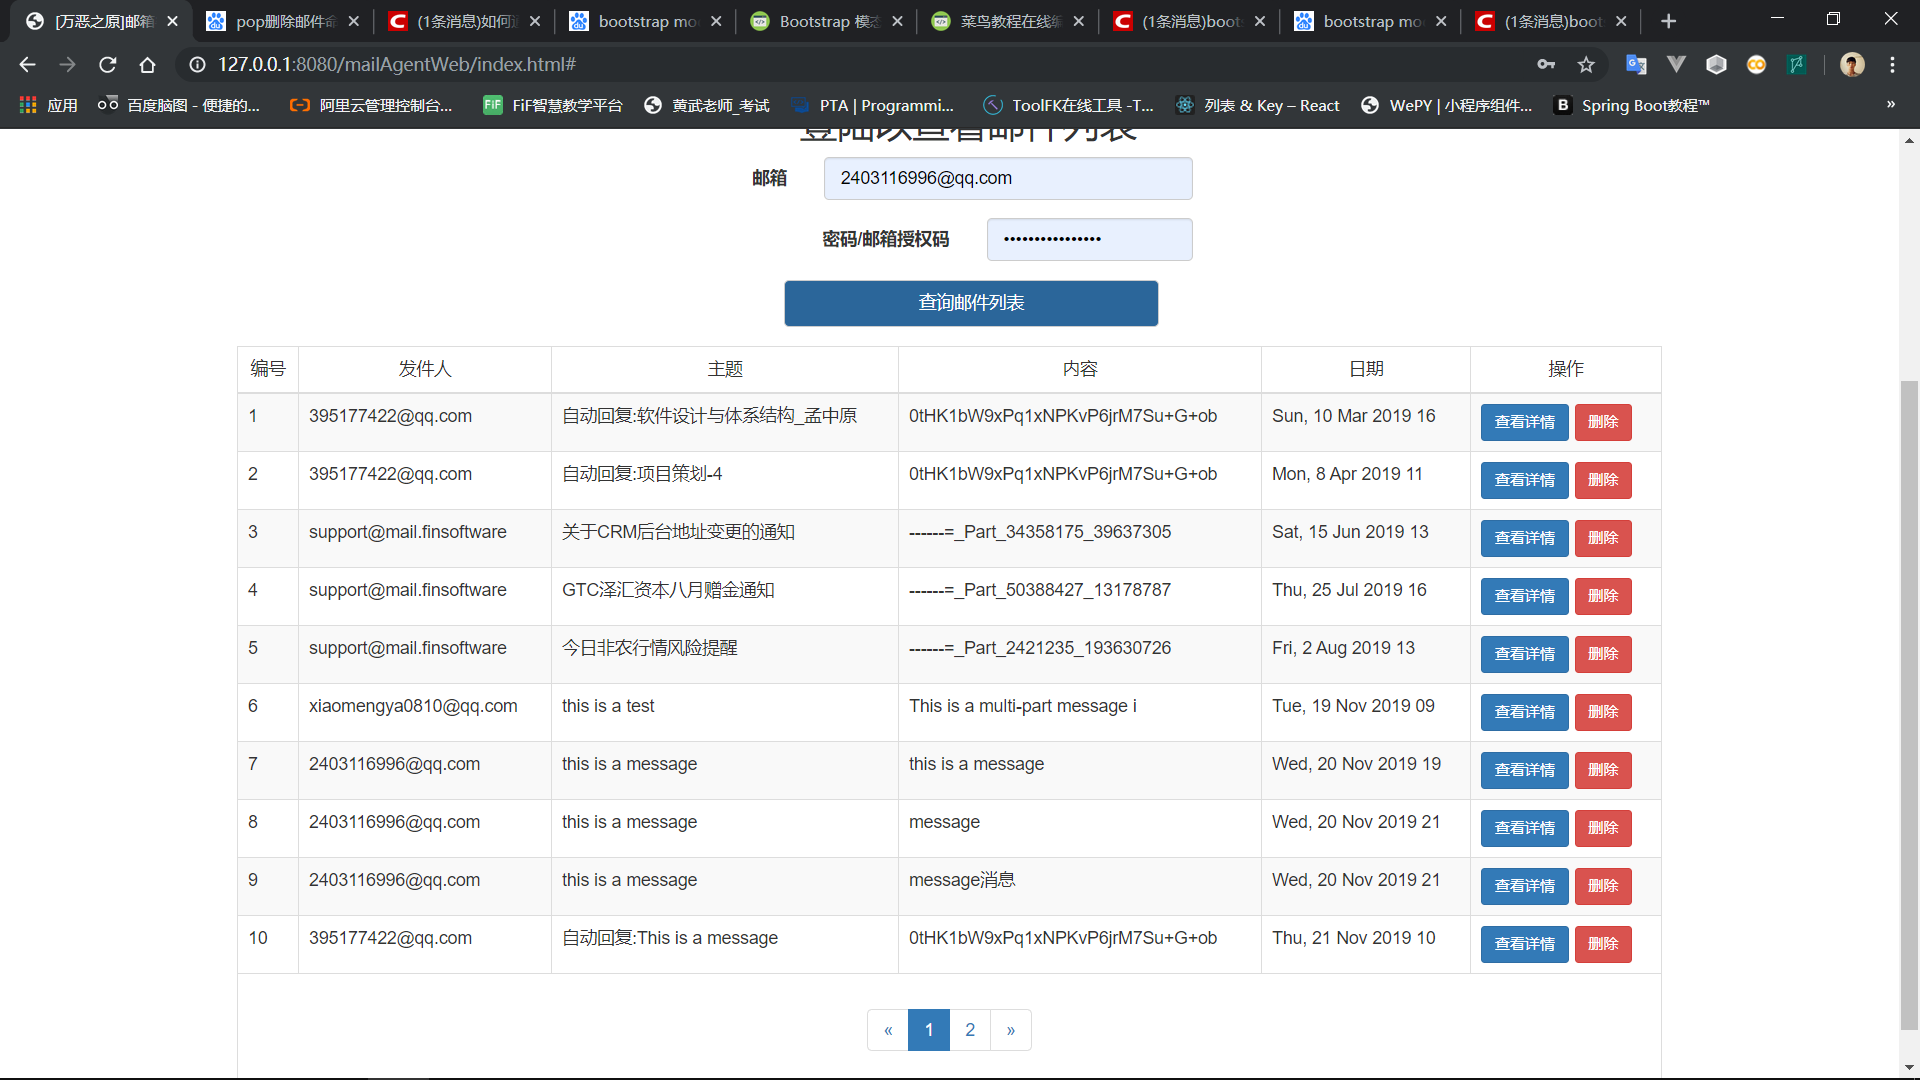Switch to pop删除邮件 tab
Viewport: 1920px width, 1080px height.
(283, 21)
